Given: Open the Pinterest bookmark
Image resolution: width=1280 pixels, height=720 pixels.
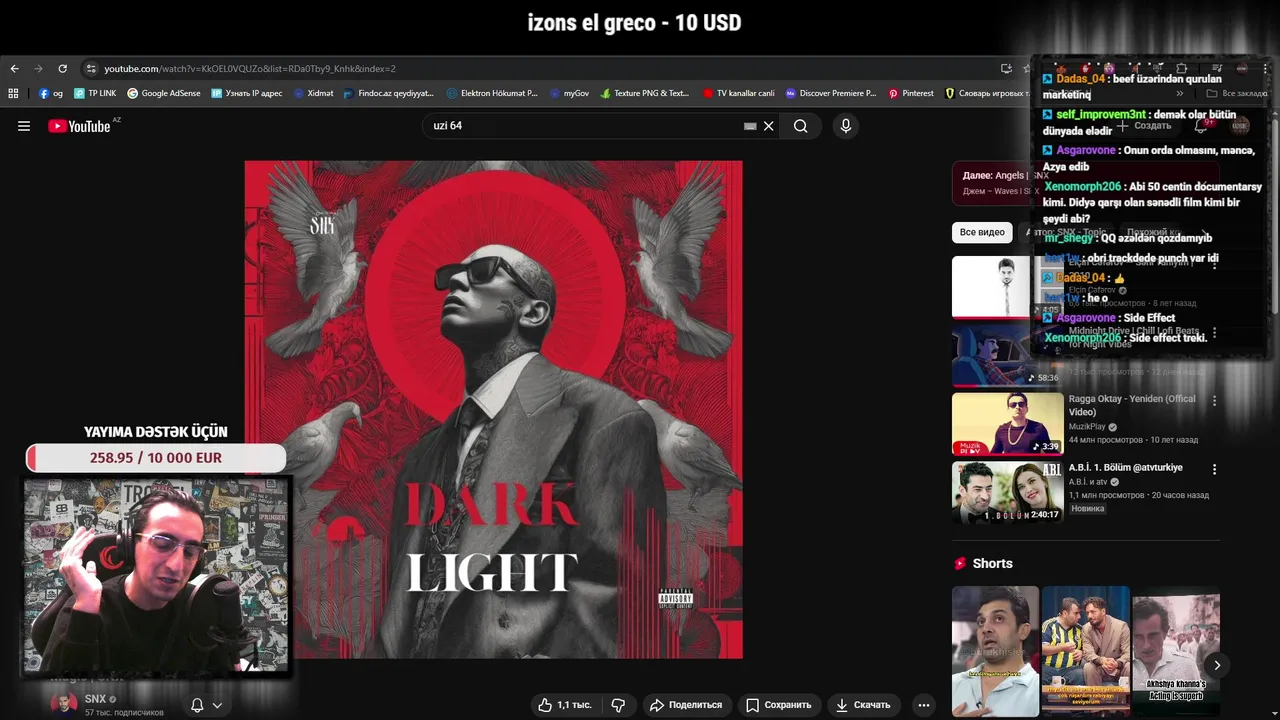Looking at the screenshot, I should coord(911,93).
